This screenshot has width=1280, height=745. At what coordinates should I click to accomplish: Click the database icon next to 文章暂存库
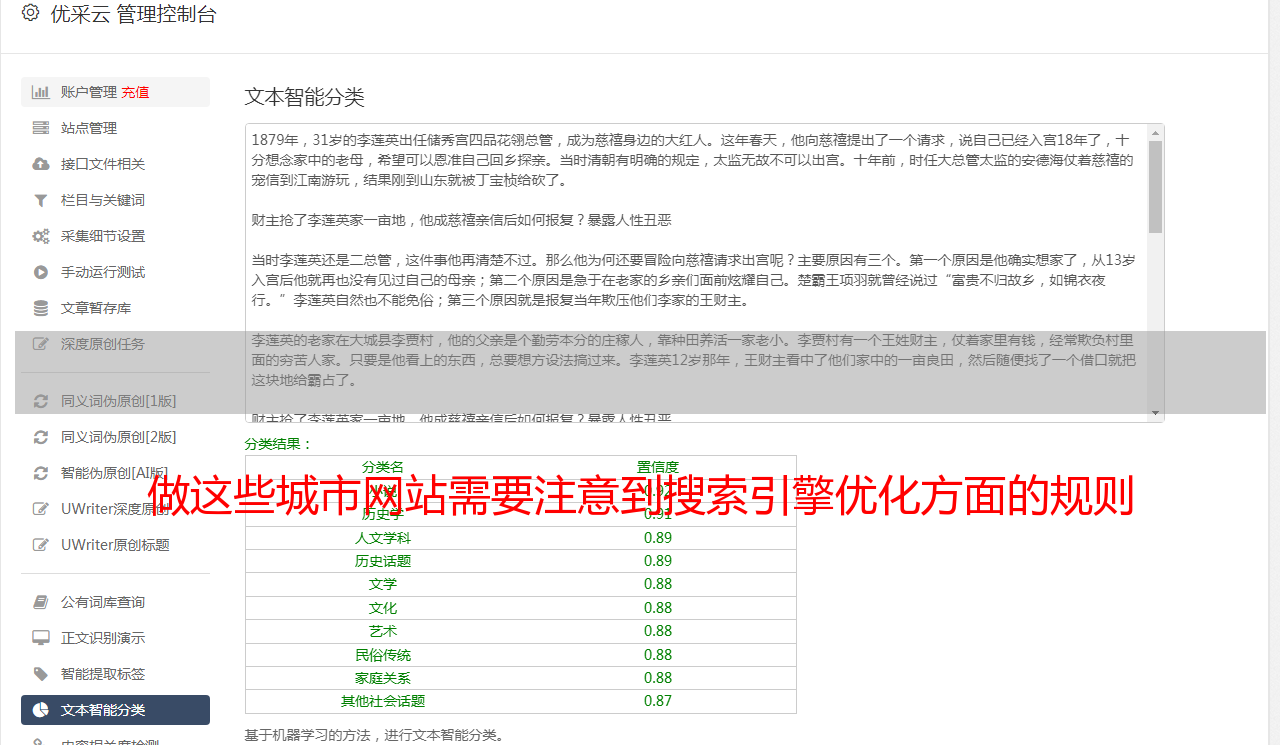41,308
